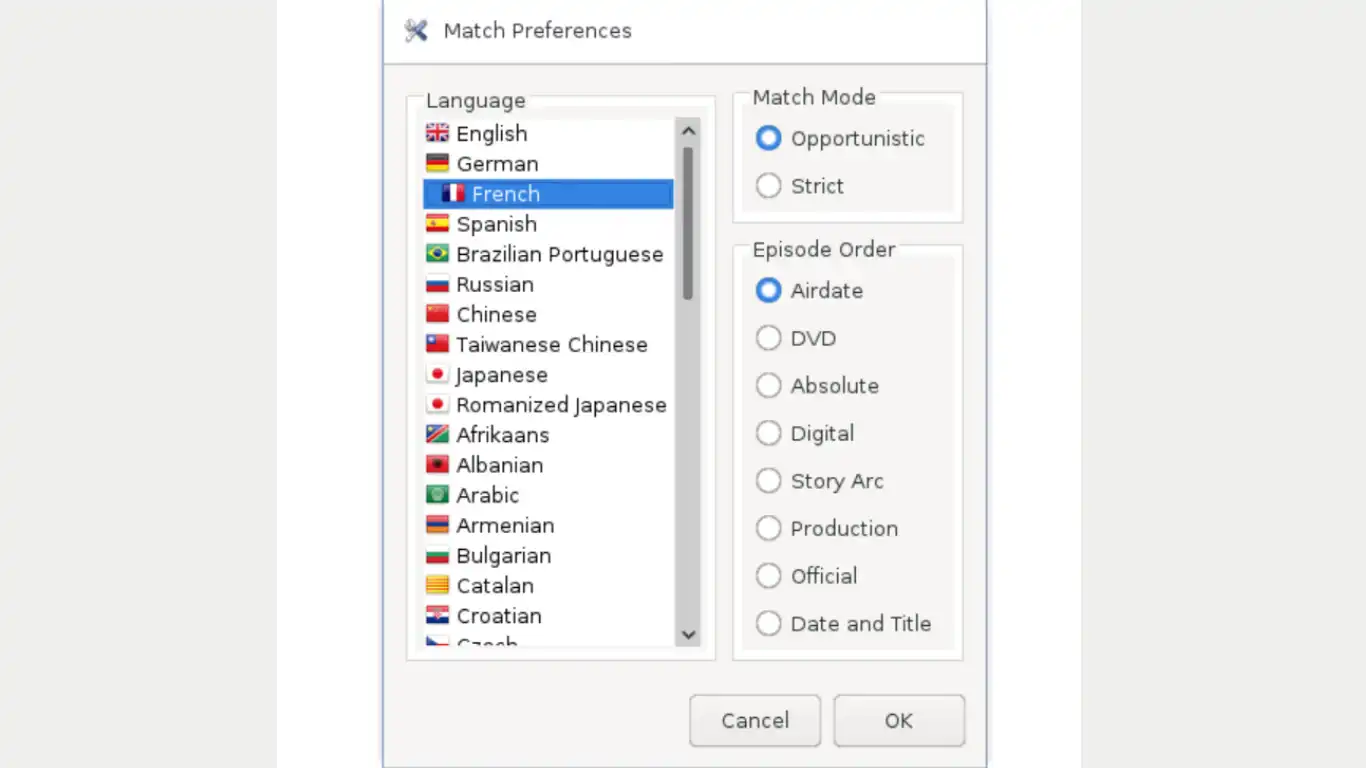This screenshot has width=1366, height=768.
Task: Click the Spanish flag icon
Action: point(437,223)
